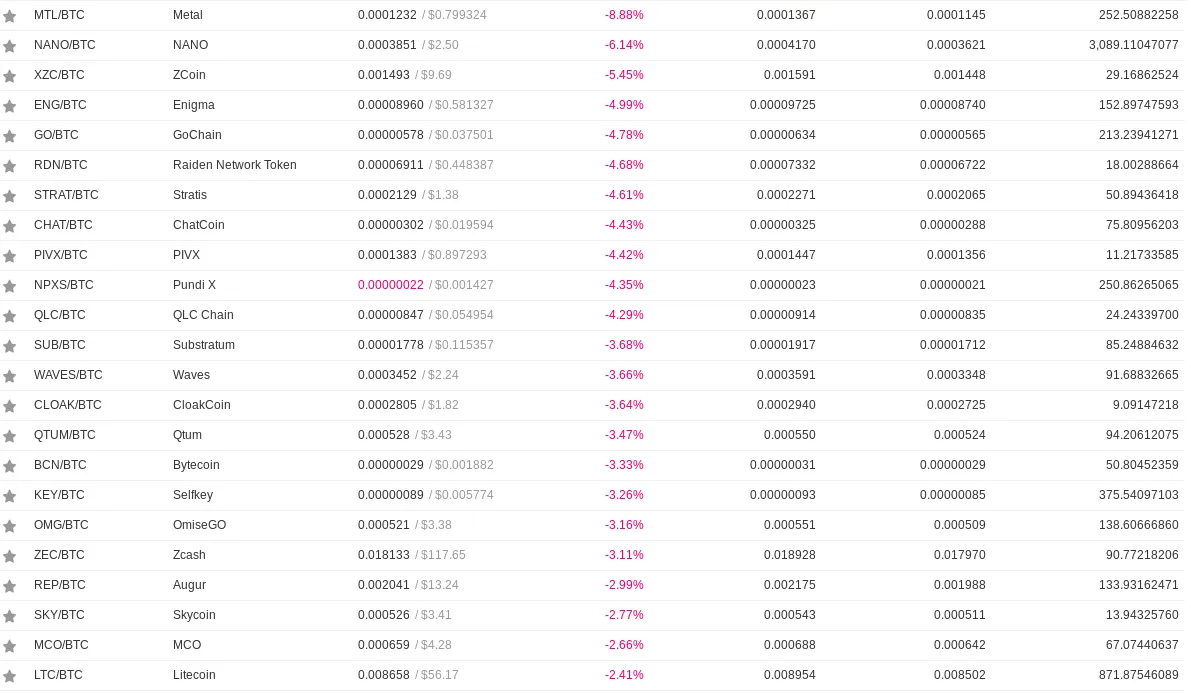
Task: Click the pink NPXS price 0.00000022
Action: click(390, 285)
